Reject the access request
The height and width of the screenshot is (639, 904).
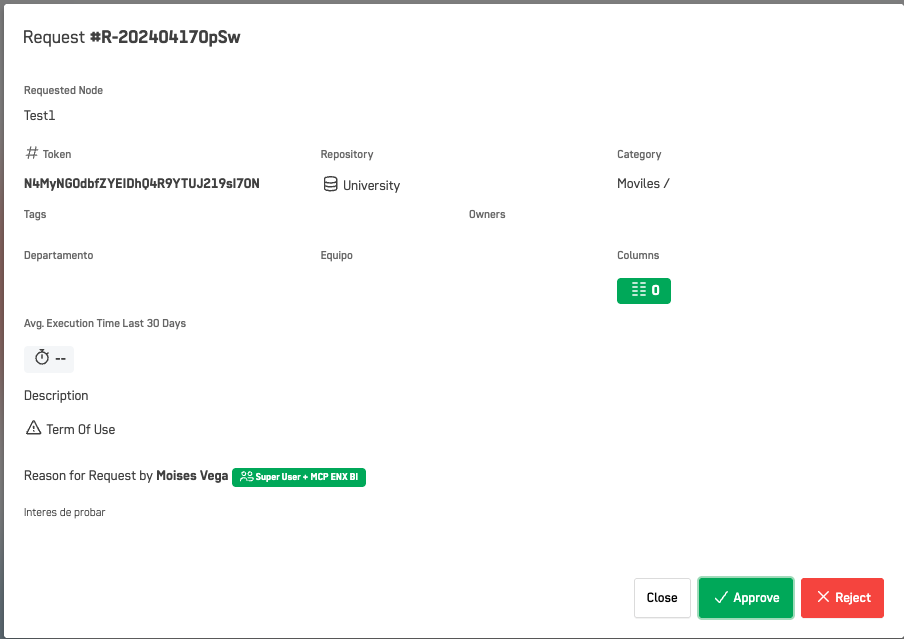coord(842,597)
